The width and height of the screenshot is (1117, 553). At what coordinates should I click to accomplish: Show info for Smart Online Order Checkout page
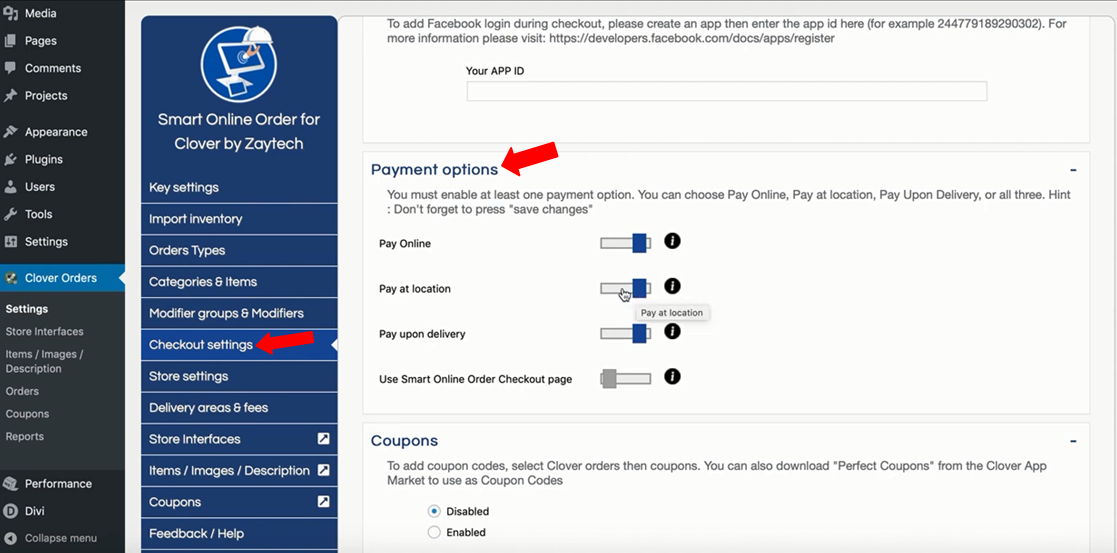click(672, 376)
